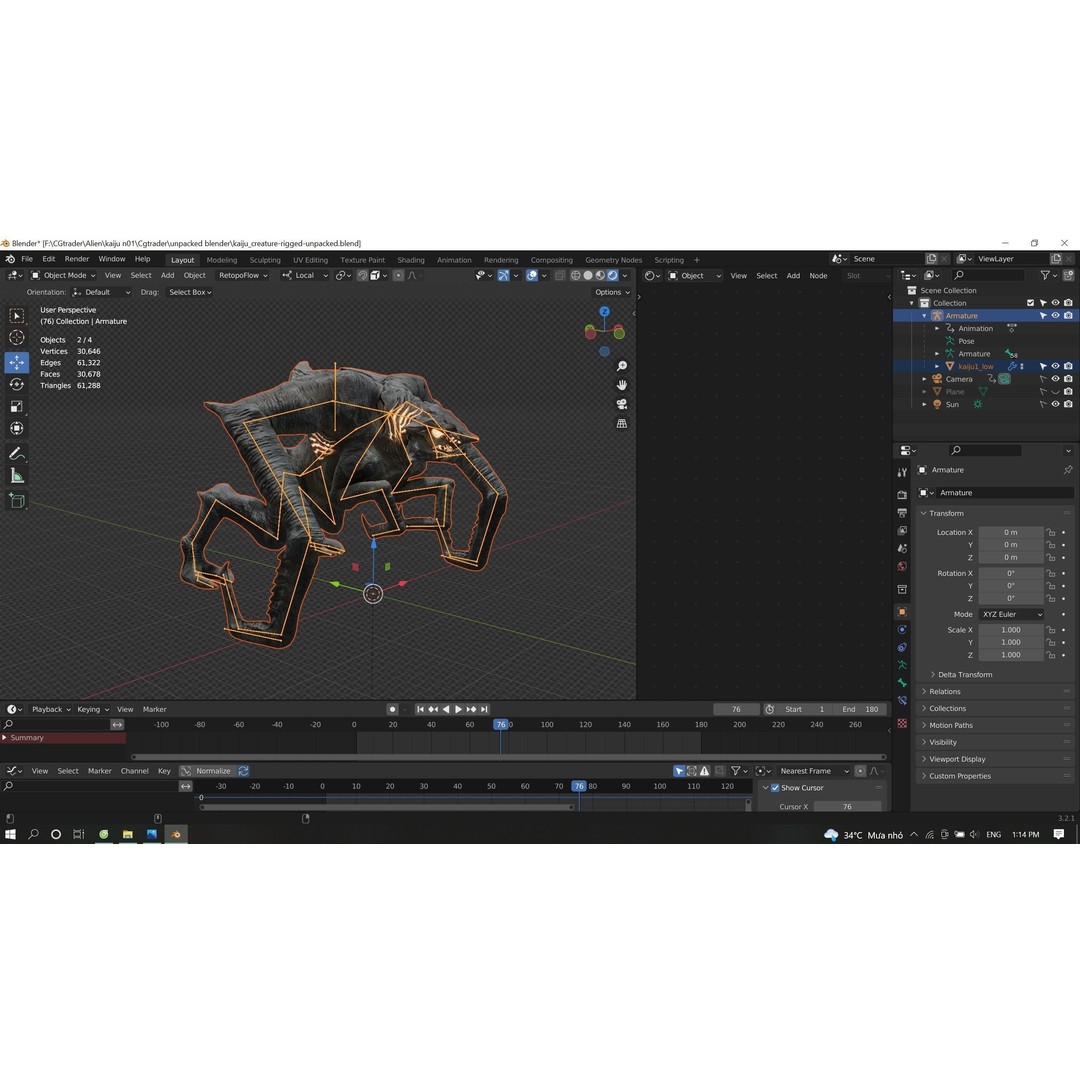Open the Output properties tab
Screen dimensions: 1080x1080
pyautogui.click(x=902, y=512)
